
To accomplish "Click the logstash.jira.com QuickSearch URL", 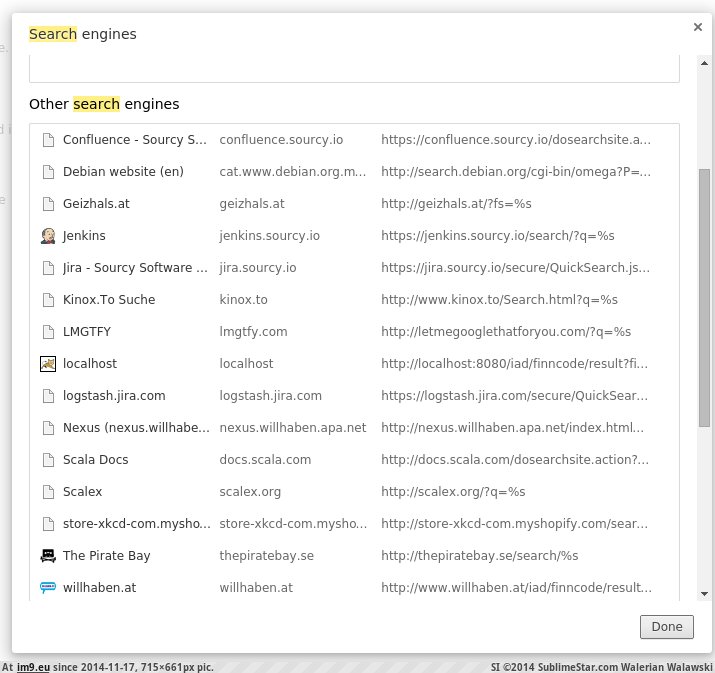I will click(515, 396).
